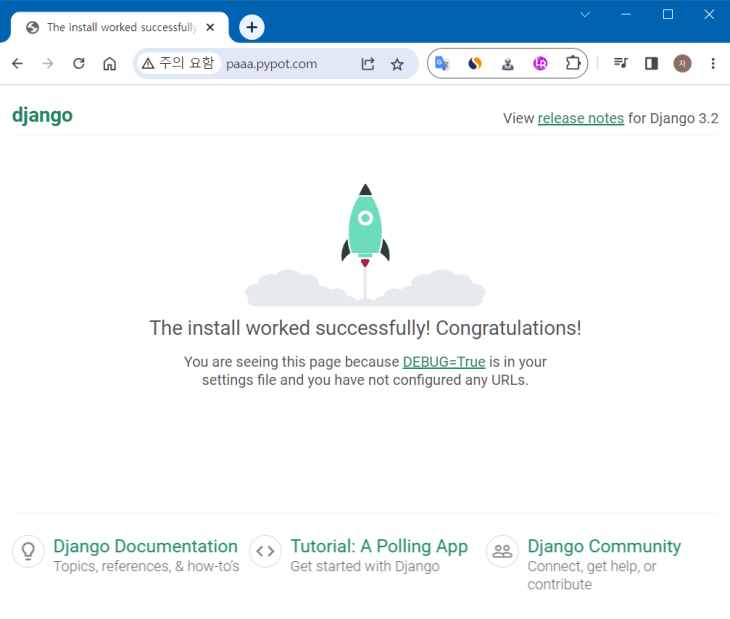Go to the browser home page
The height and width of the screenshot is (619, 730).
tap(110, 64)
